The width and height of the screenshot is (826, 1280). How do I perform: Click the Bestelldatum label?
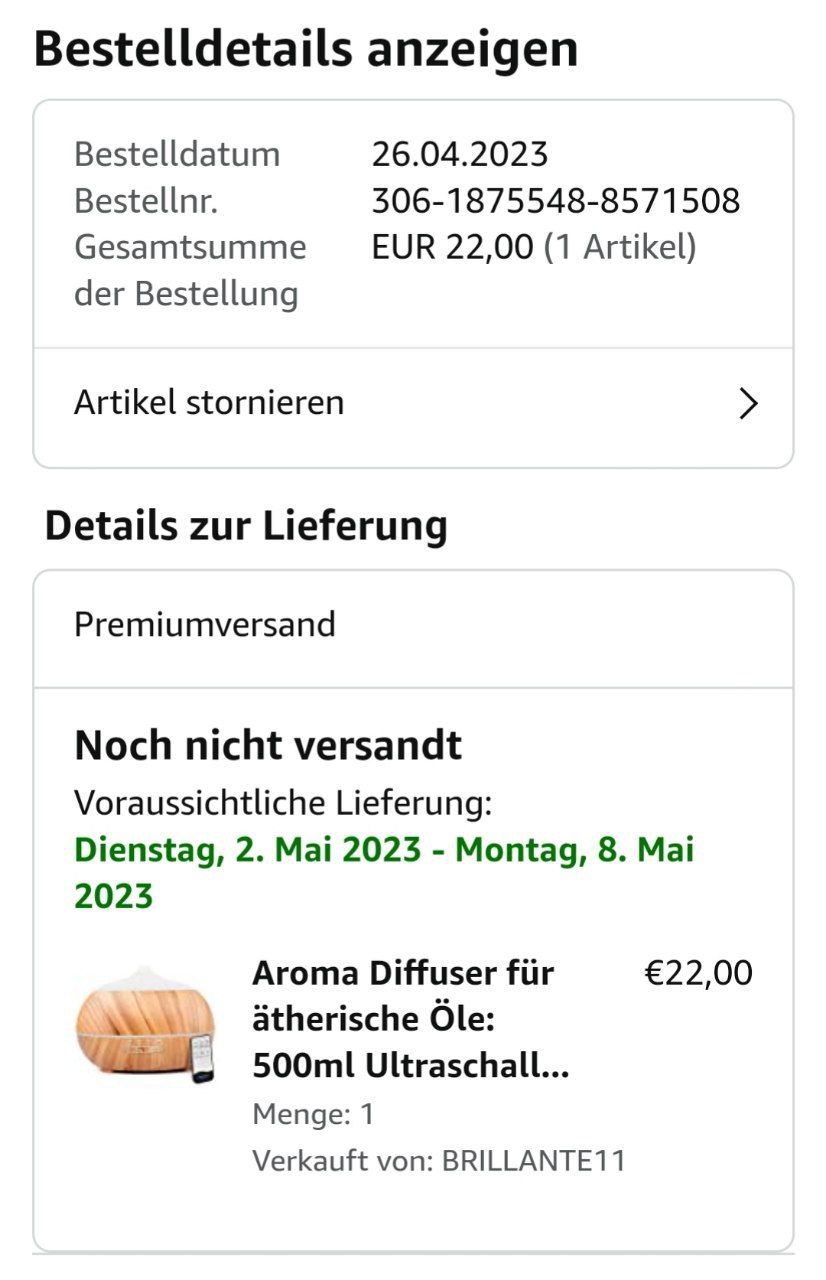point(177,155)
